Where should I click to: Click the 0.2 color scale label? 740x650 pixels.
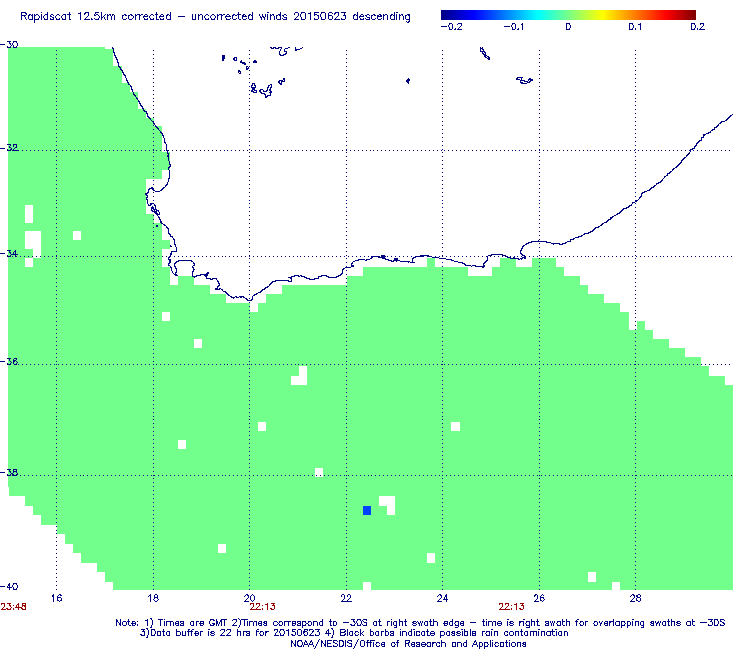[x=698, y=27]
